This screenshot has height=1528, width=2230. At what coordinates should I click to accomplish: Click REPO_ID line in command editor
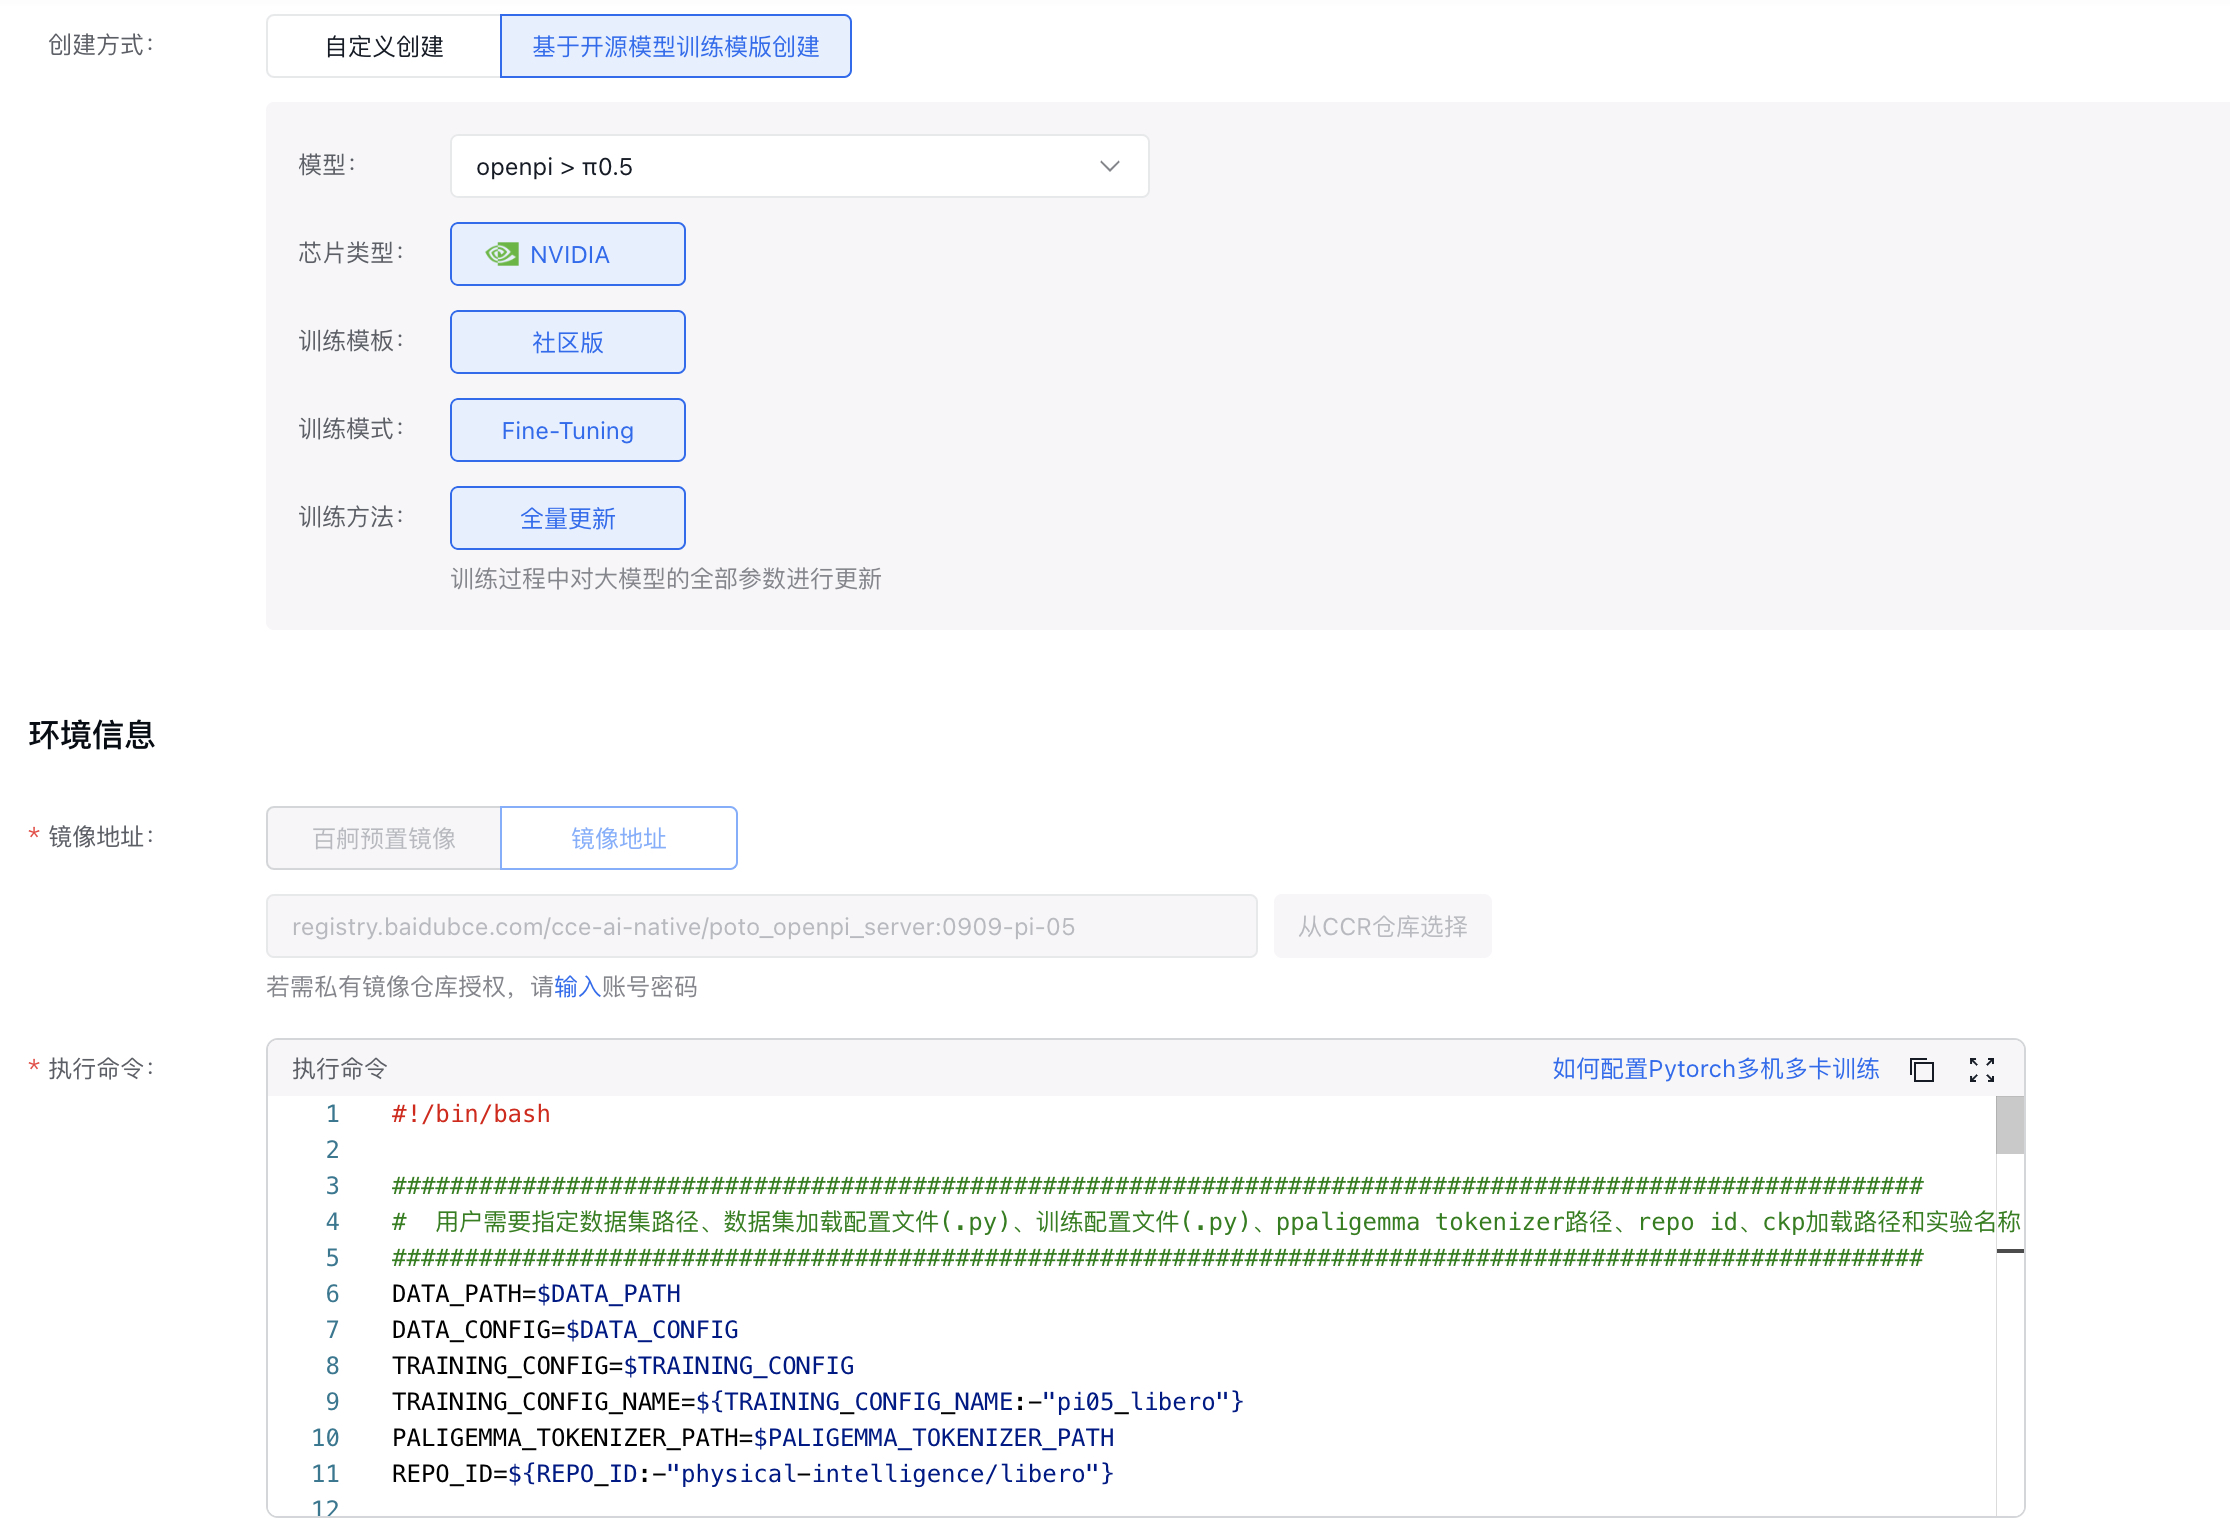(752, 1474)
